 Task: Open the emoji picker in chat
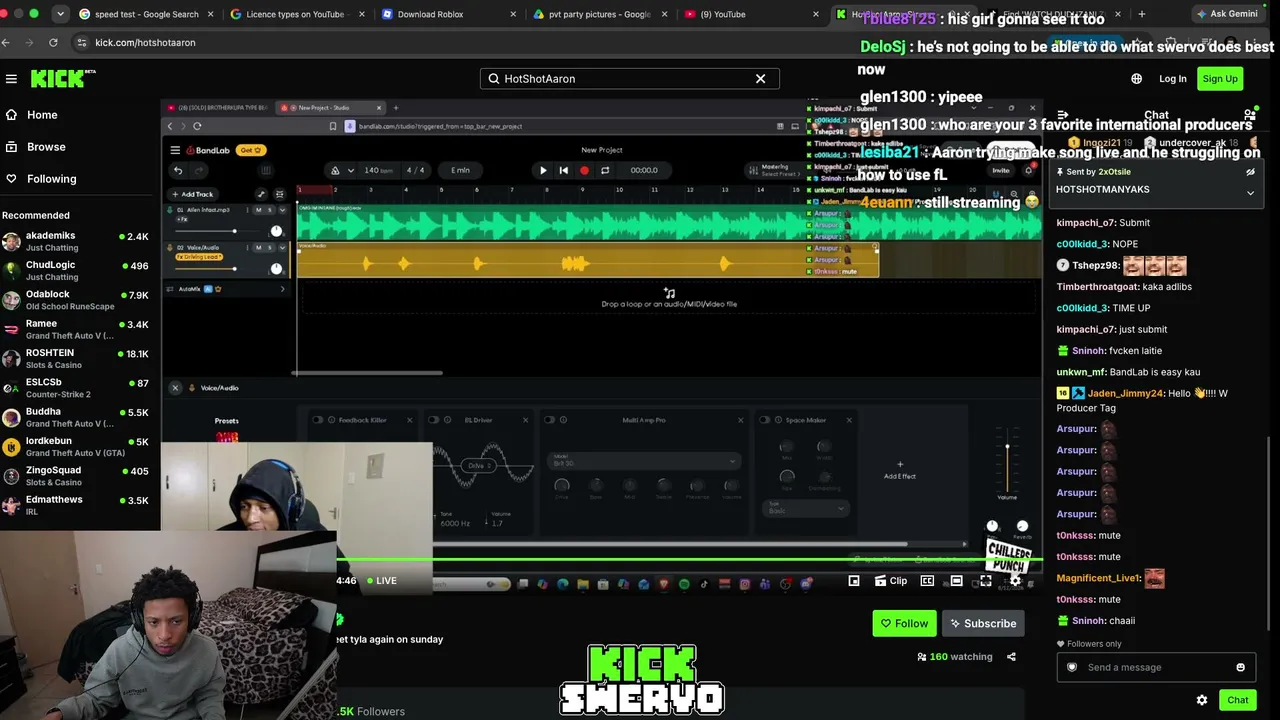click(x=1241, y=667)
